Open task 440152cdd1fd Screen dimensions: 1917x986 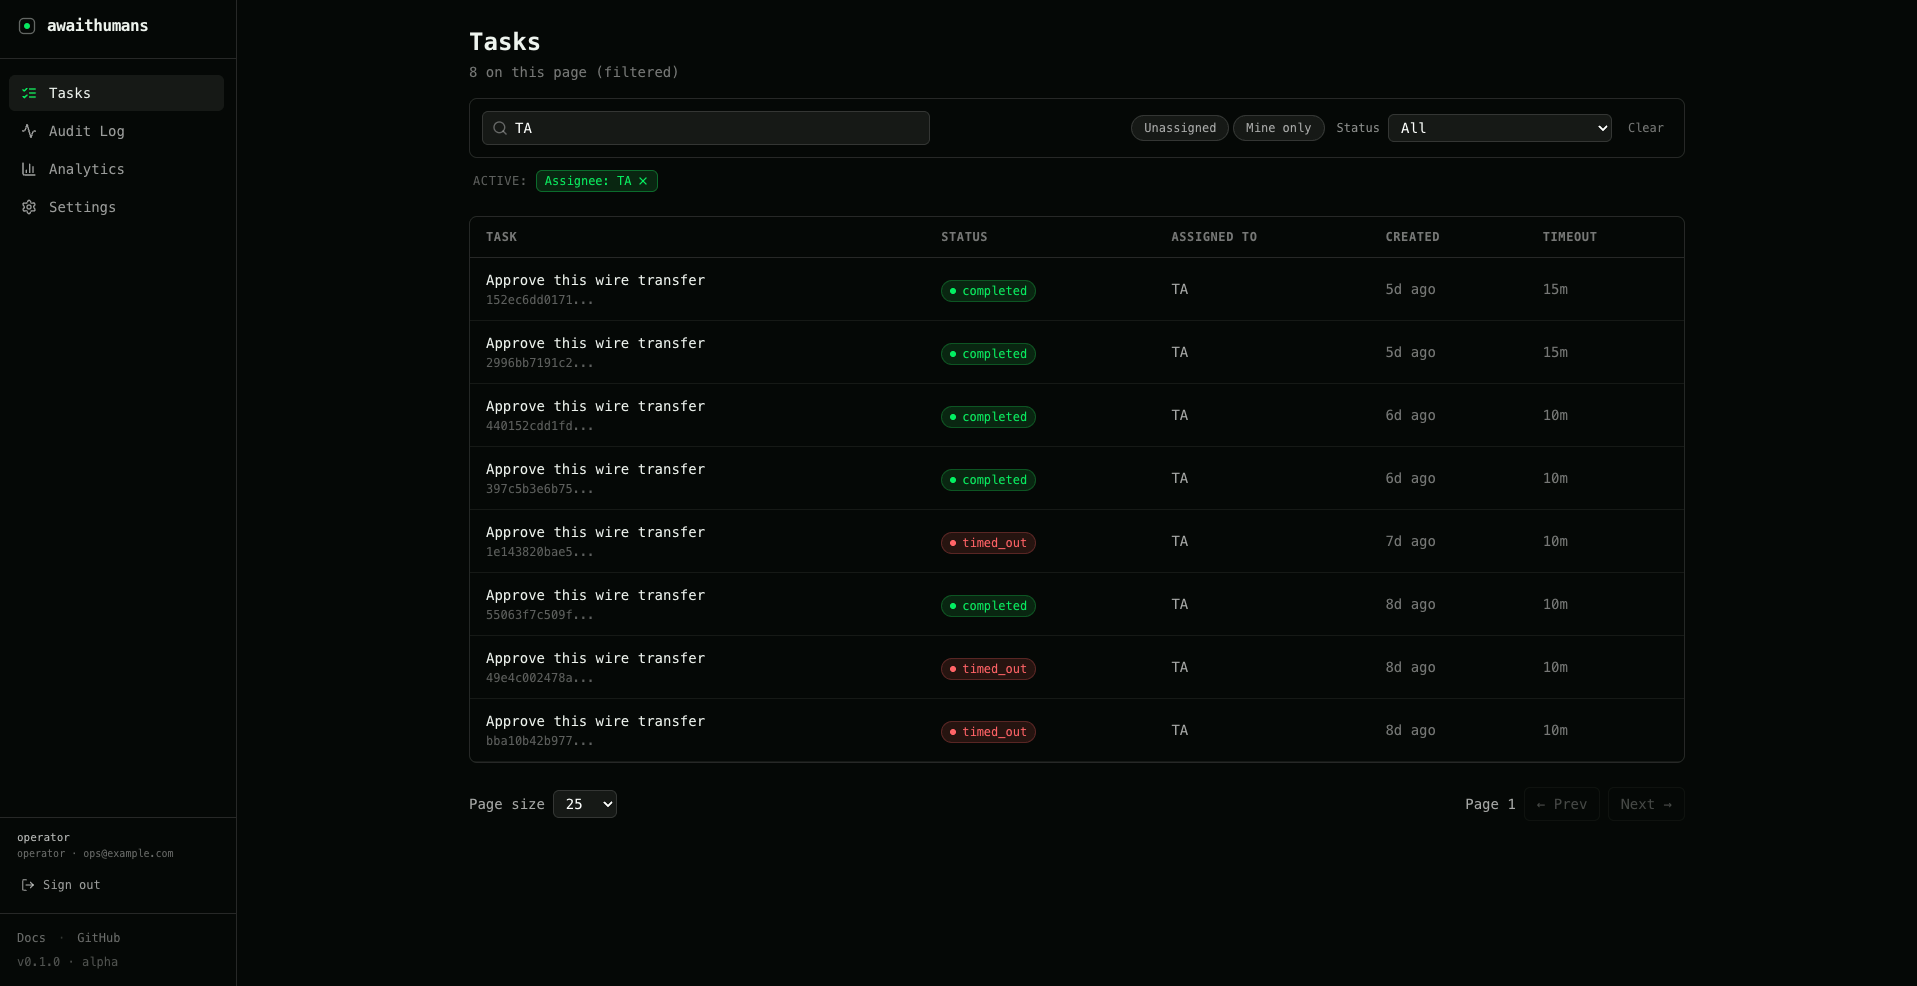click(1077, 415)
